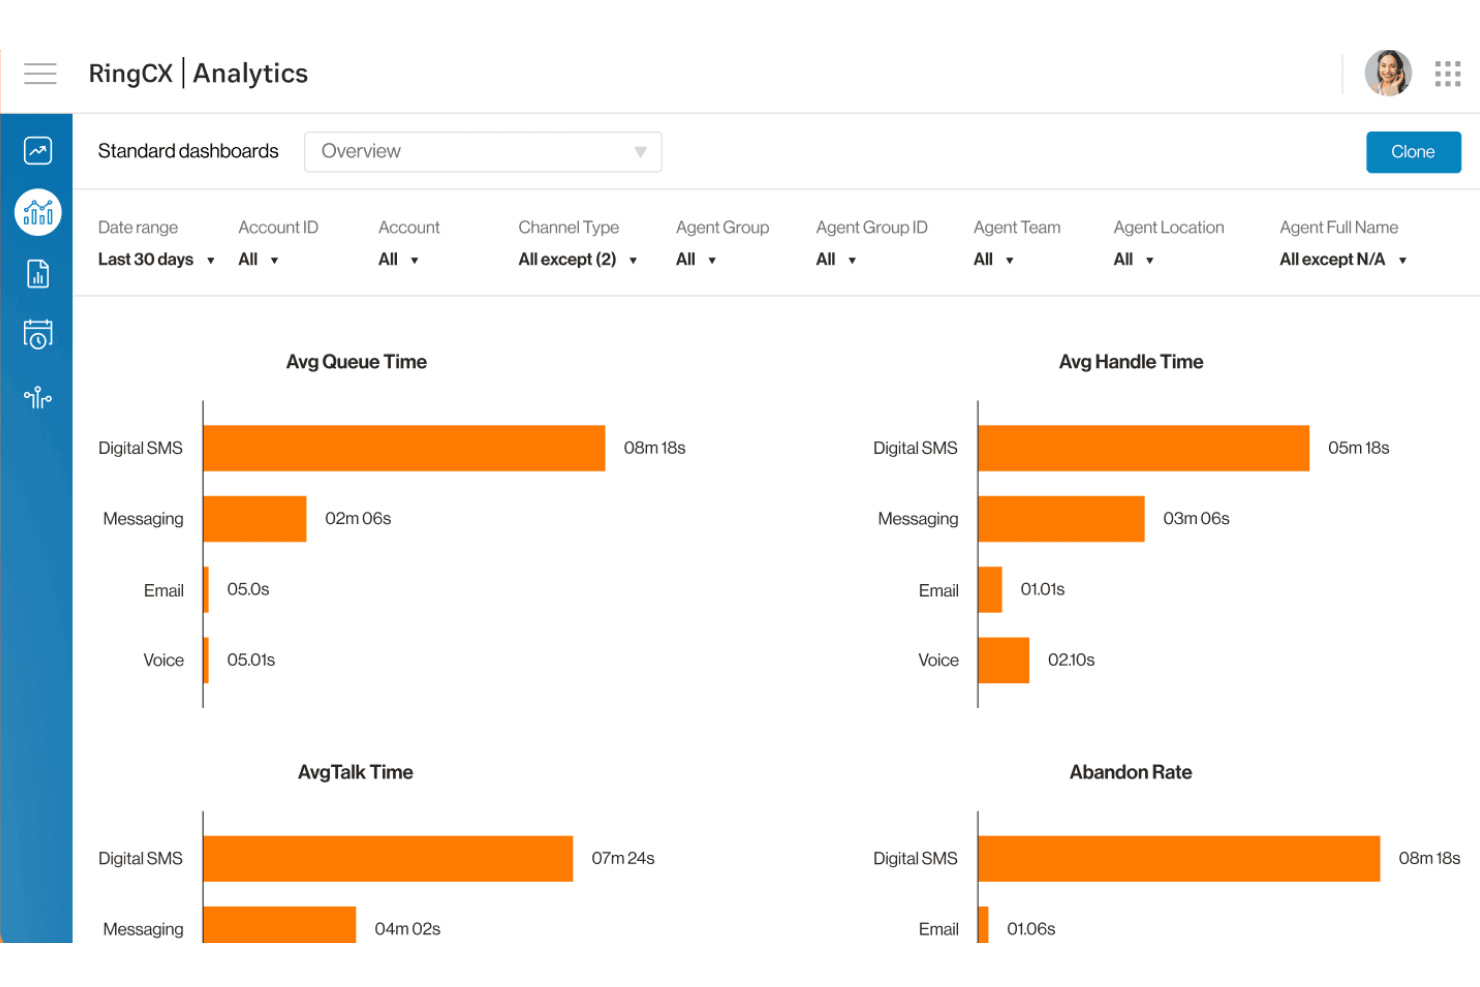Select the highlighted dashboards sidebar icon
This screenshot has height=987, width=1480.
[38, 212]
